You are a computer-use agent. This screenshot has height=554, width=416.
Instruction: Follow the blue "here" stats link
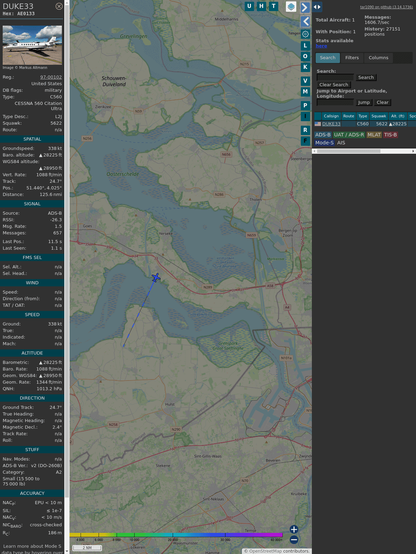pos(321,46)
